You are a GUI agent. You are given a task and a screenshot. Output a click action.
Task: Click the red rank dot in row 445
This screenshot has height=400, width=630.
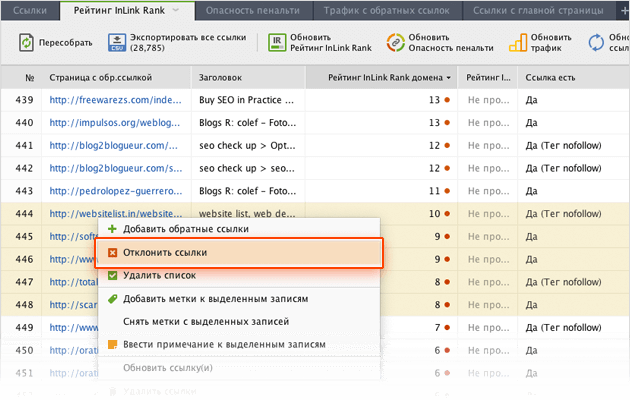point(447,237)
